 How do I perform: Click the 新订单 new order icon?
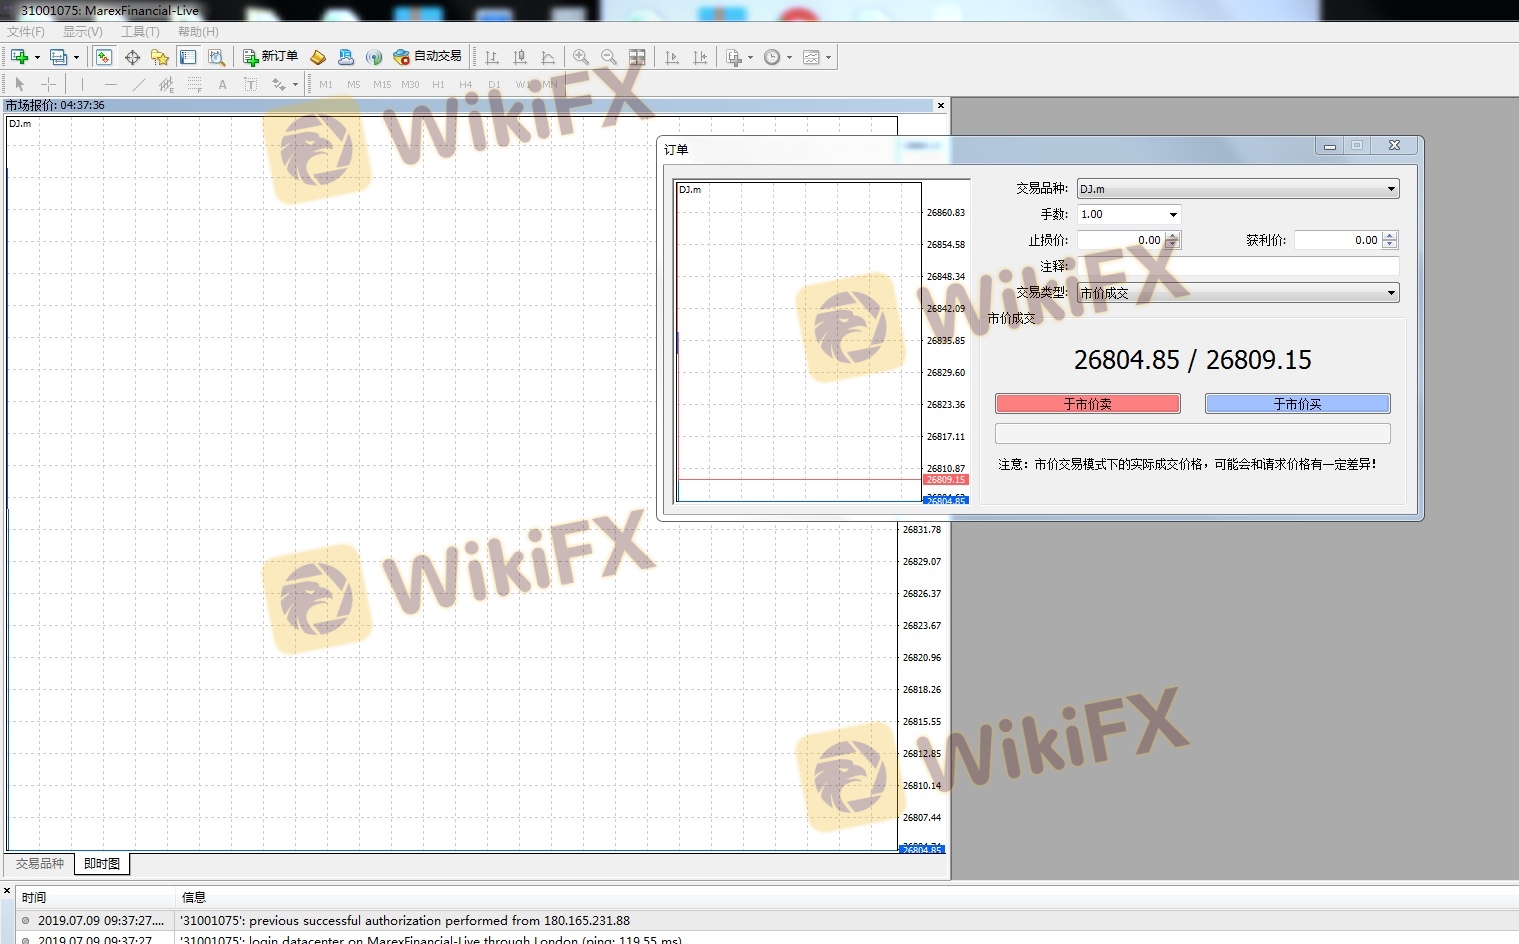point(270,57)
